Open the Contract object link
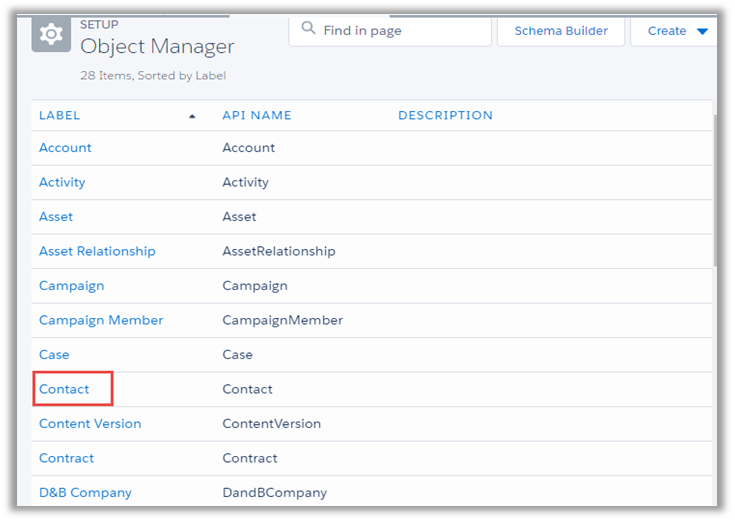Image resolution: width=735 pixels, height=521 pixels. pyautogui.click(x=66, y=458)
